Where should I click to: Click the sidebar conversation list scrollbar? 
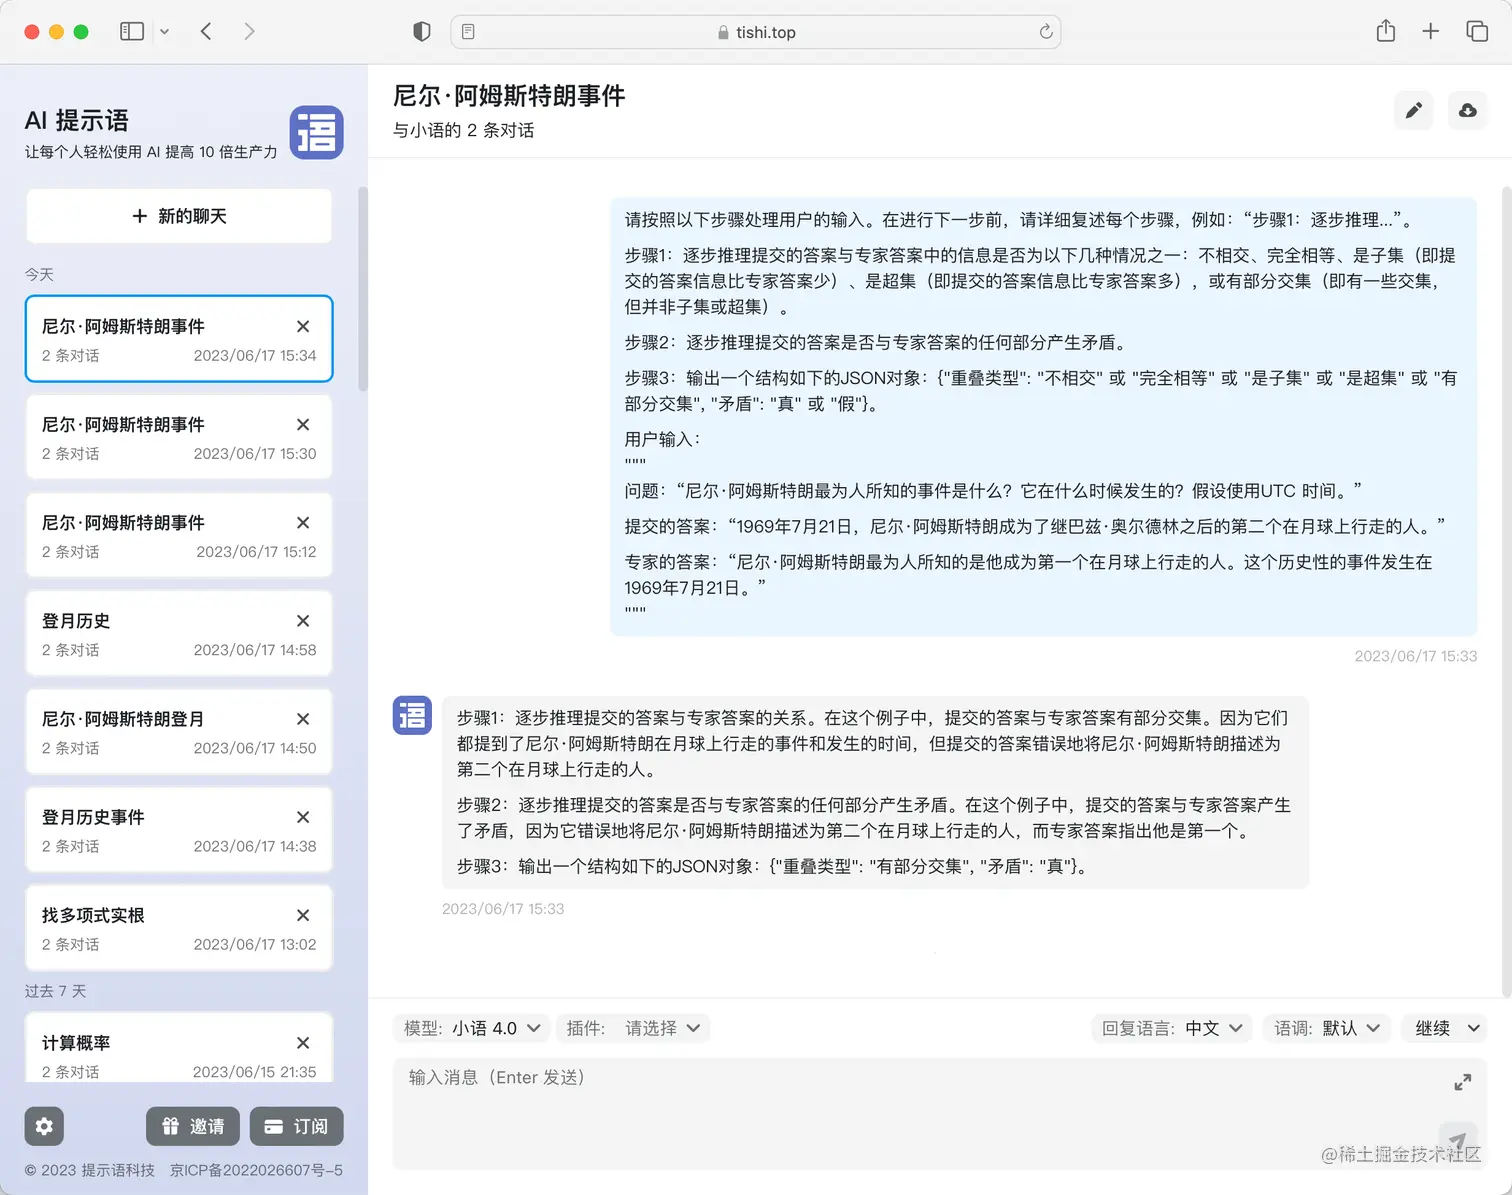363,289
